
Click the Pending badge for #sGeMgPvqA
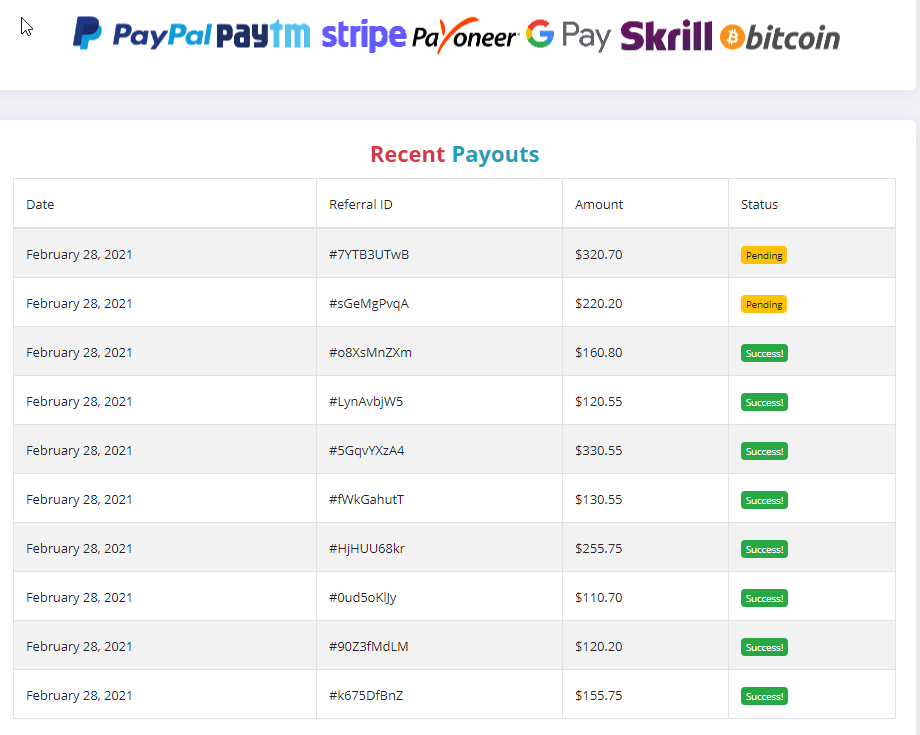click(763, 304)
